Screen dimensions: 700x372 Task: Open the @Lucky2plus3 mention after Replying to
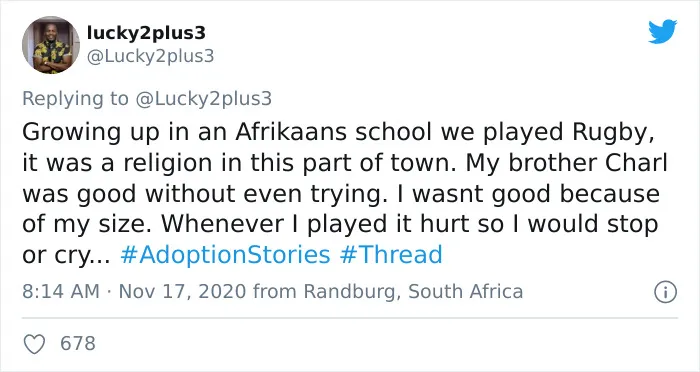point(203,98)
